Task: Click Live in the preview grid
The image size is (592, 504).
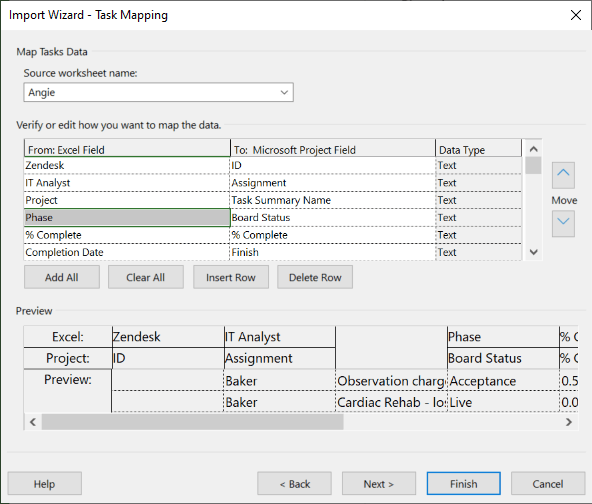Action: [503, 402]
